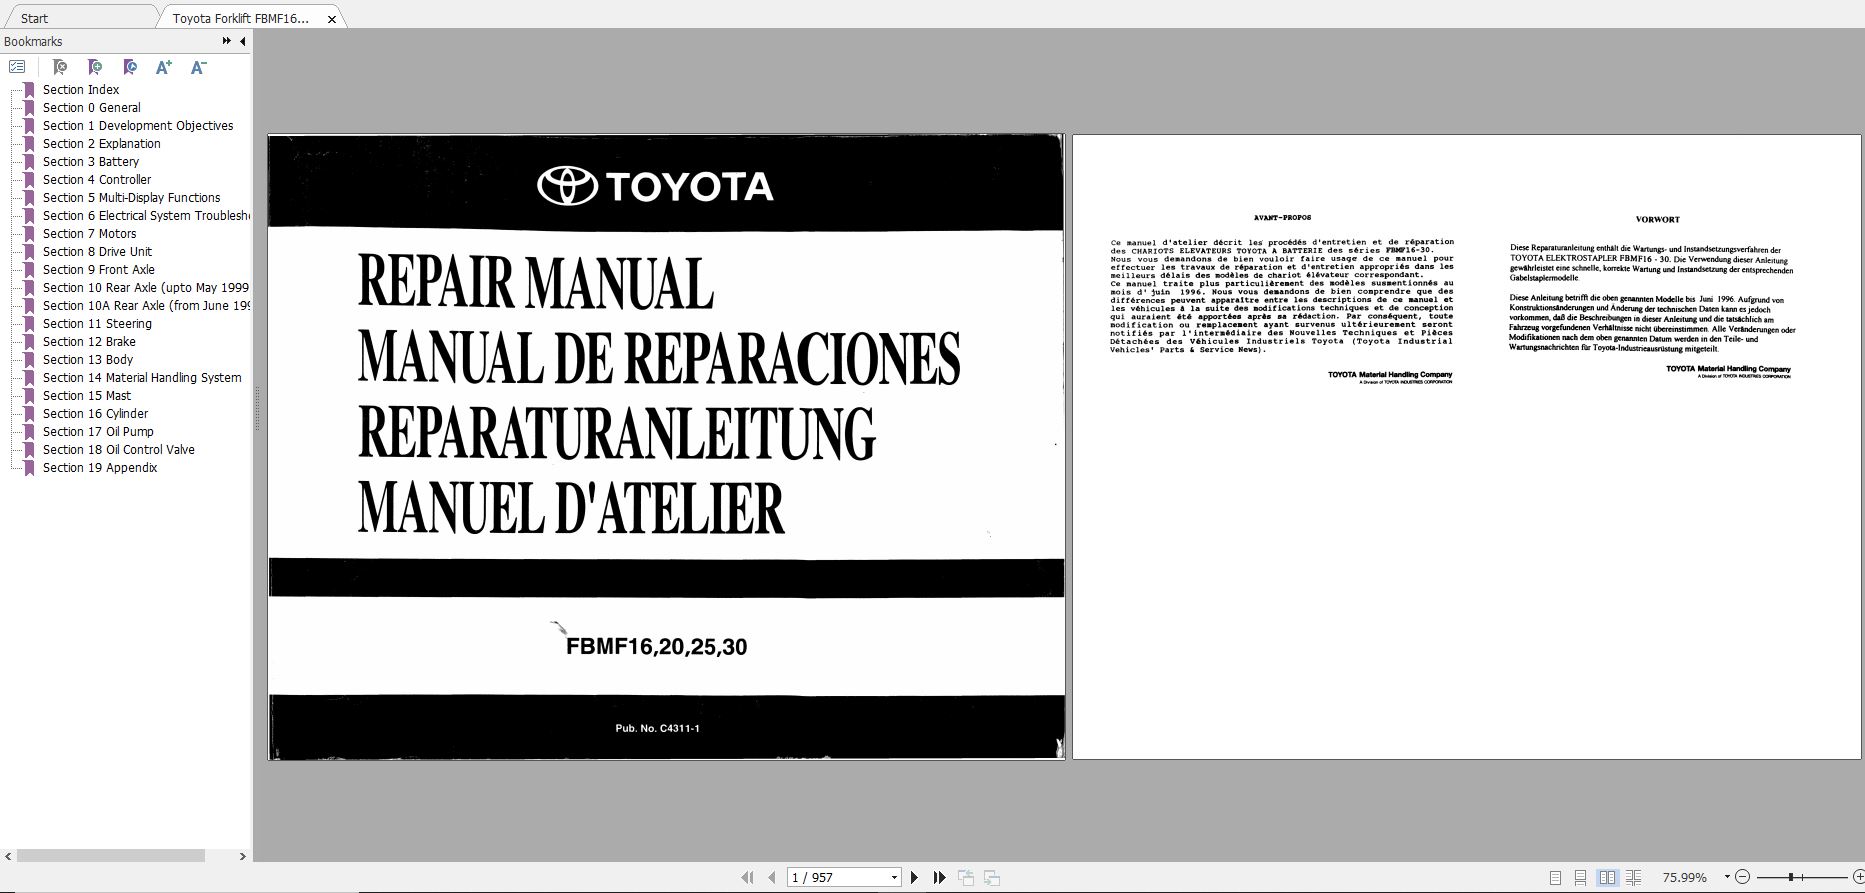Select Section 8 Drive Unit bookmark
Screen dimensions: 1865x893
(98, 252)
